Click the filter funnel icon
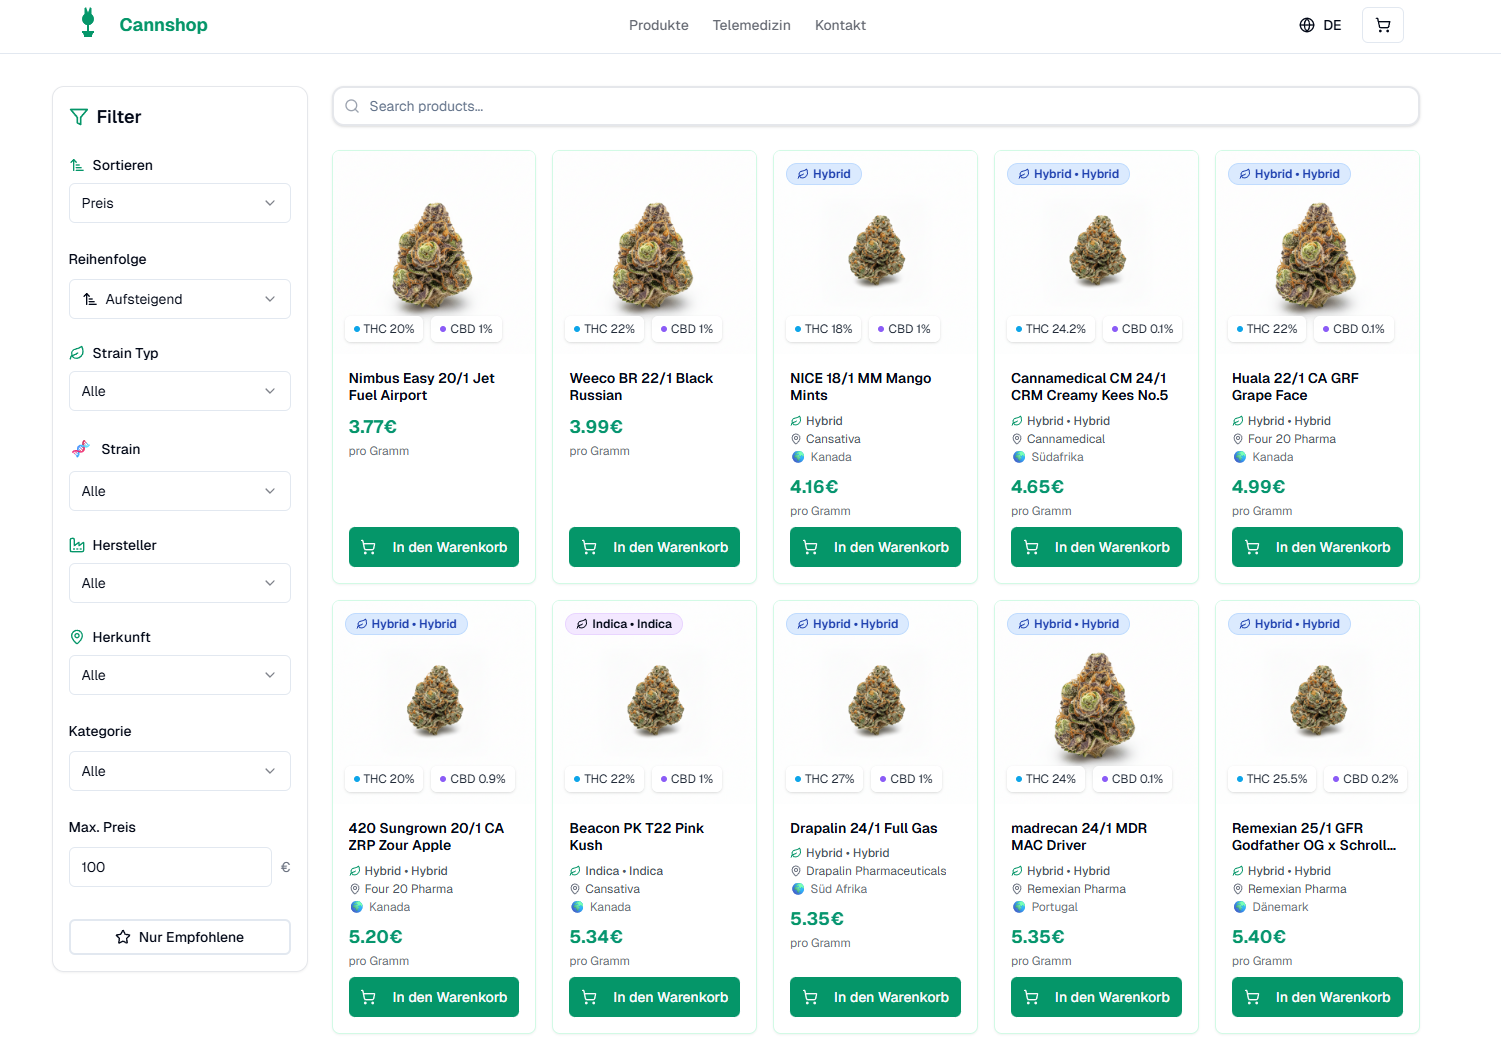 (x=79, y=117)
